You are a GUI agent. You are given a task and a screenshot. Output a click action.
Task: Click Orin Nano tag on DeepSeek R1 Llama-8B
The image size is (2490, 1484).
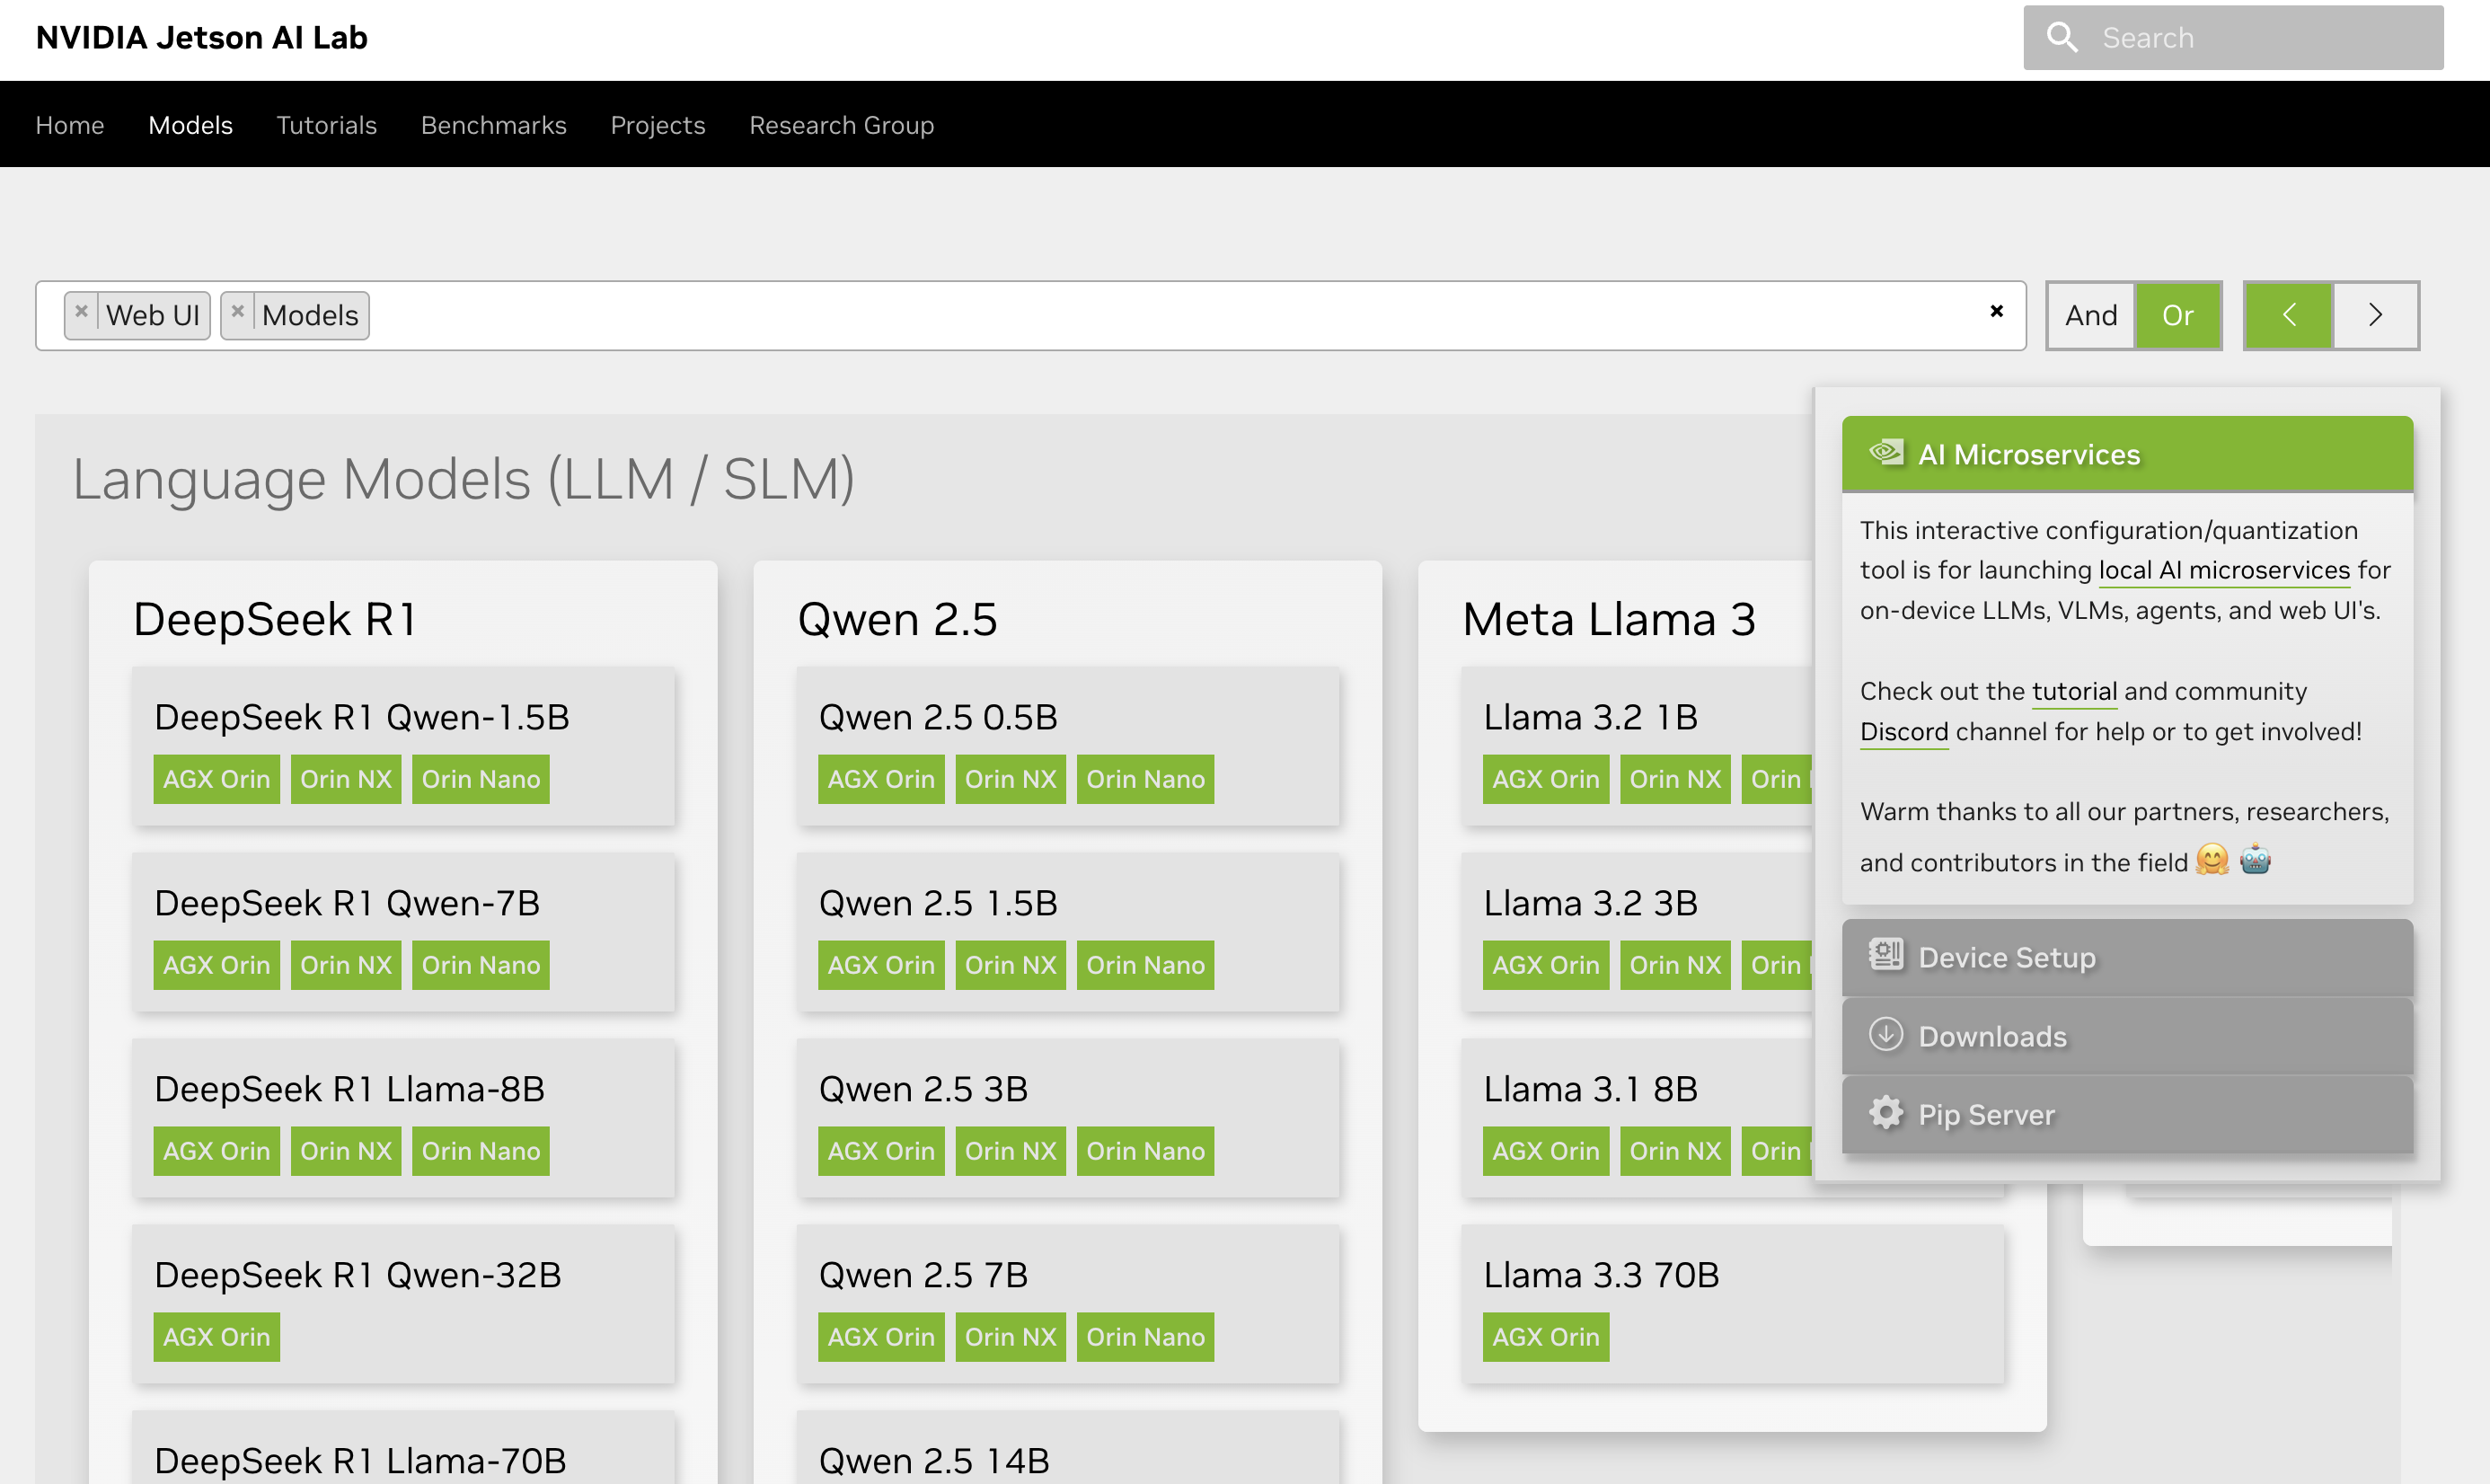(481, 1151)
